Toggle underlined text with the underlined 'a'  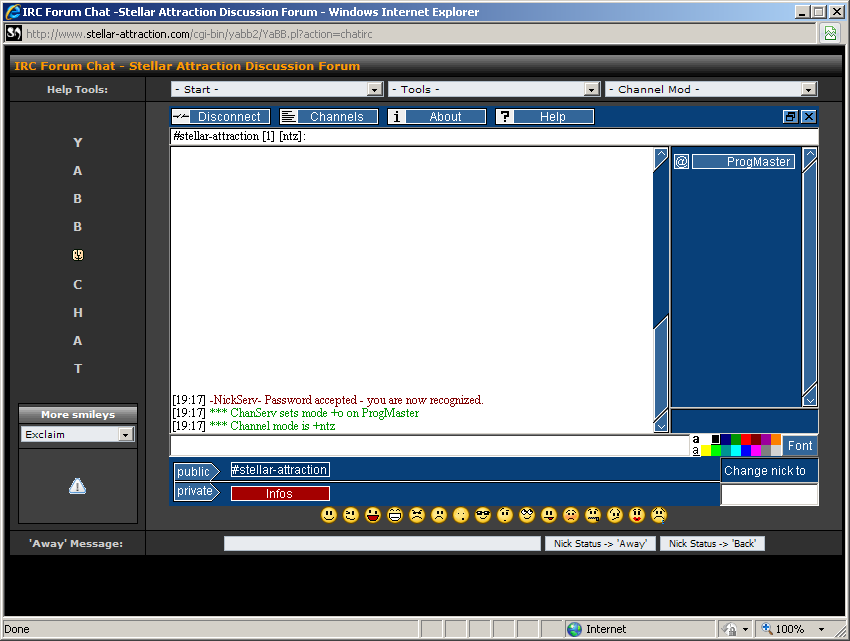pos(696,451)
